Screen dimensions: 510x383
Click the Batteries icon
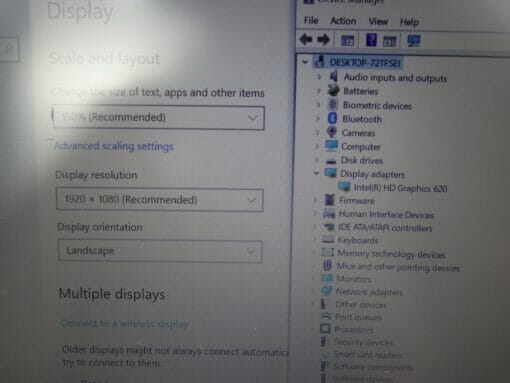click(333, 90)
